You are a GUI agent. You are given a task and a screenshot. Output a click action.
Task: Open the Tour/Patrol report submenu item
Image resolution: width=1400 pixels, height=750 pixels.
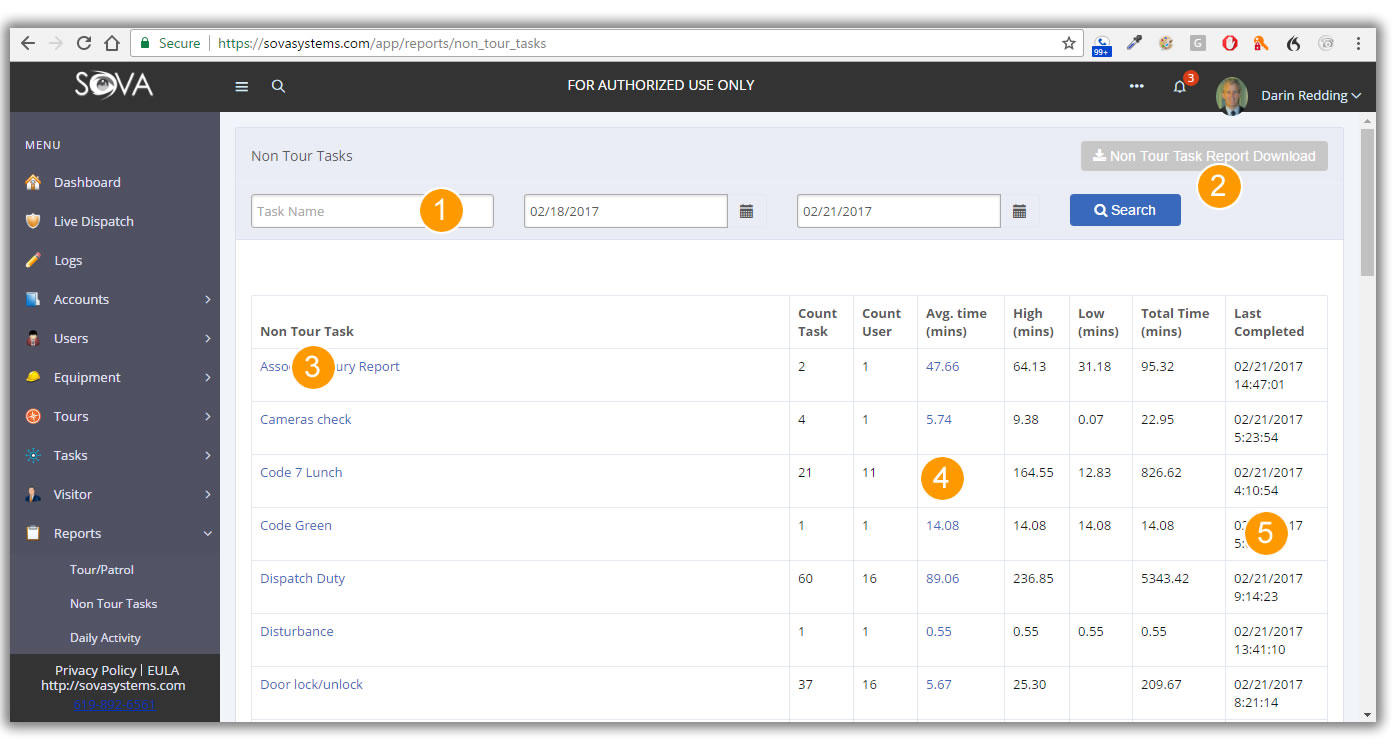click(102, 569)
